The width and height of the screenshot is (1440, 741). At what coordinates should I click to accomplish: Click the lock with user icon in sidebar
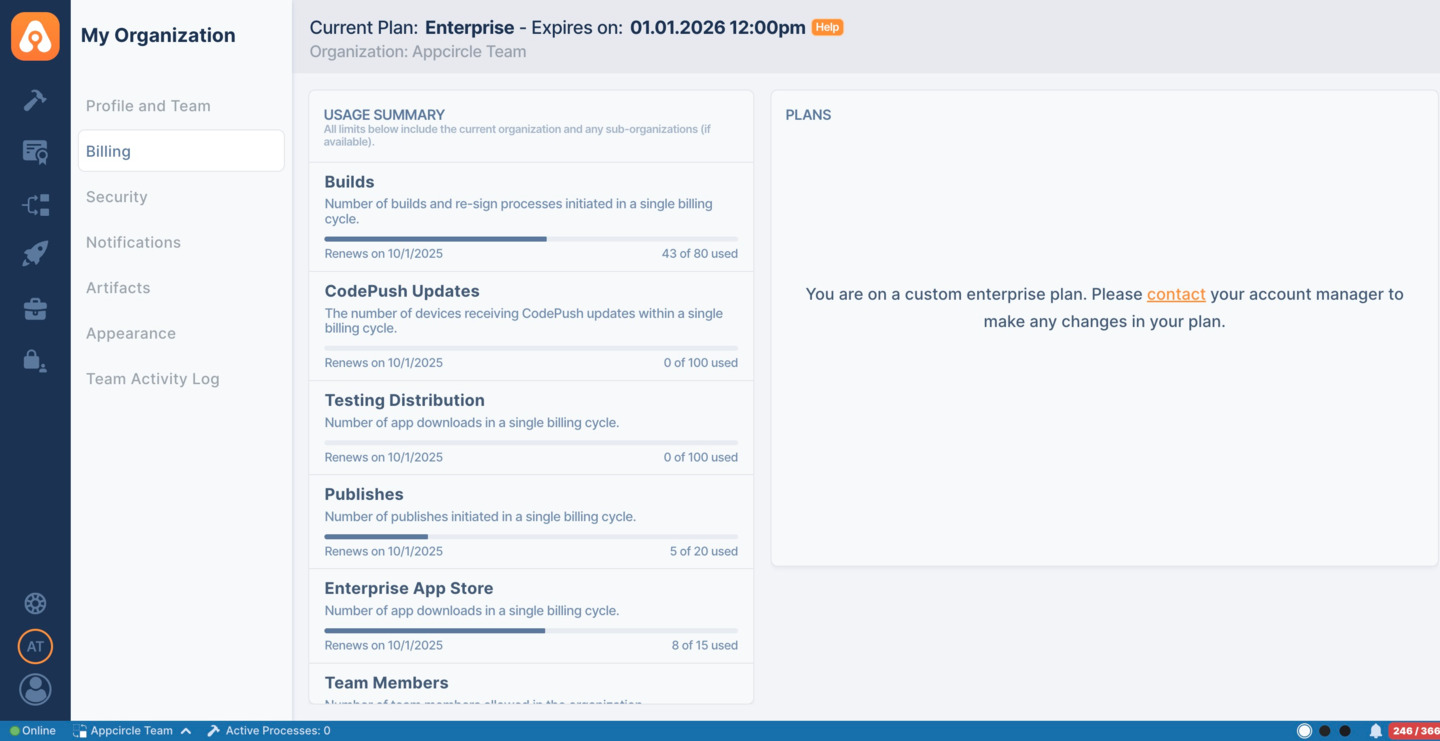point(35,361)
